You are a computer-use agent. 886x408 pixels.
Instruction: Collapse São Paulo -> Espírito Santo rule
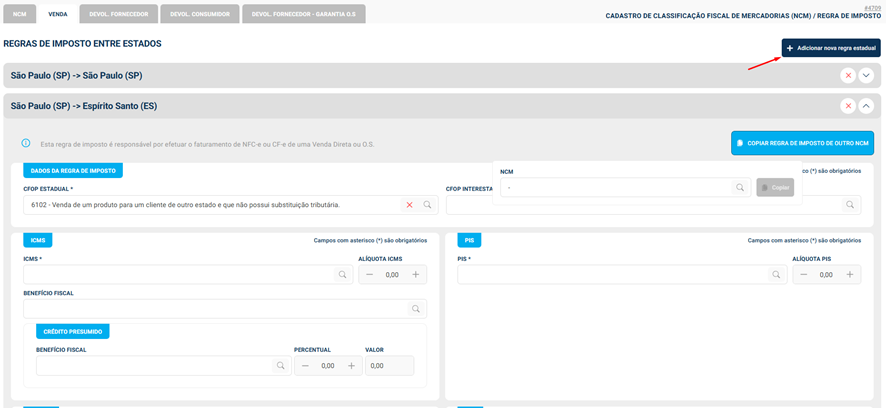[866, 106]
